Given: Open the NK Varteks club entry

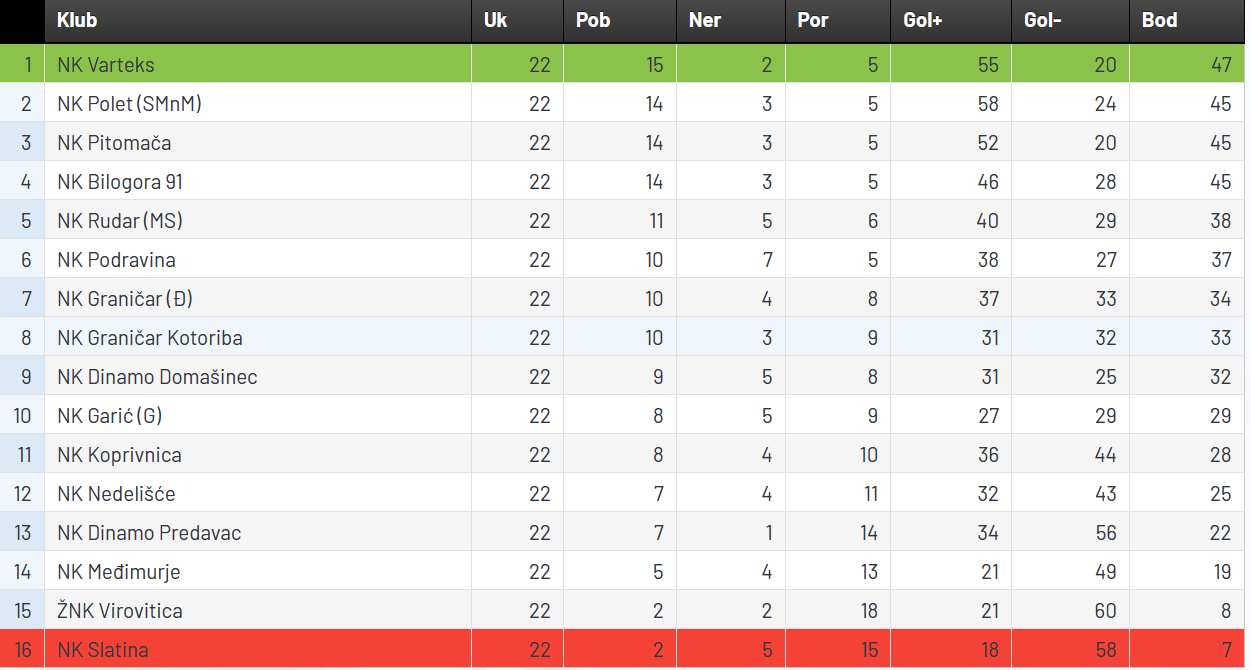Looking at the screenshot, I should pyautogui.click(x=106, y=65).
